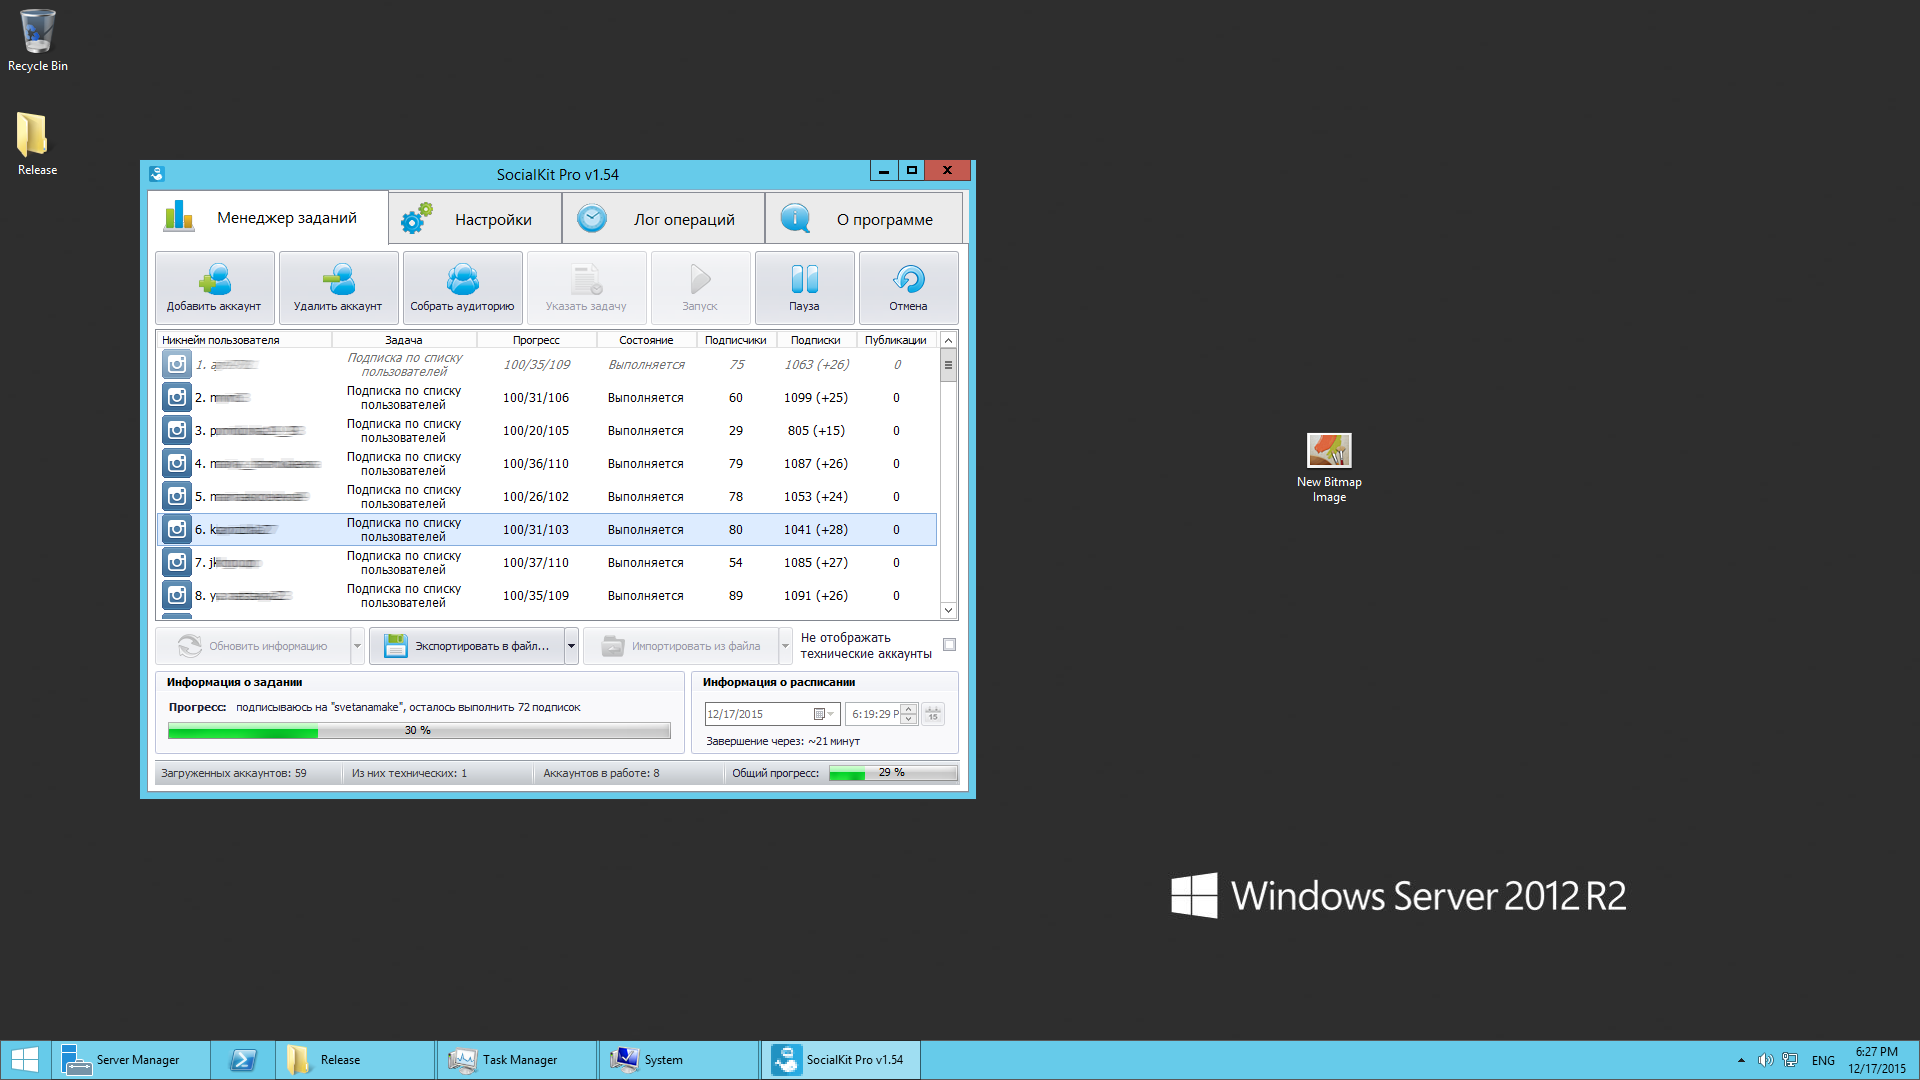Click the Задача column header
1920x1080 pixels.
point(403,340)
